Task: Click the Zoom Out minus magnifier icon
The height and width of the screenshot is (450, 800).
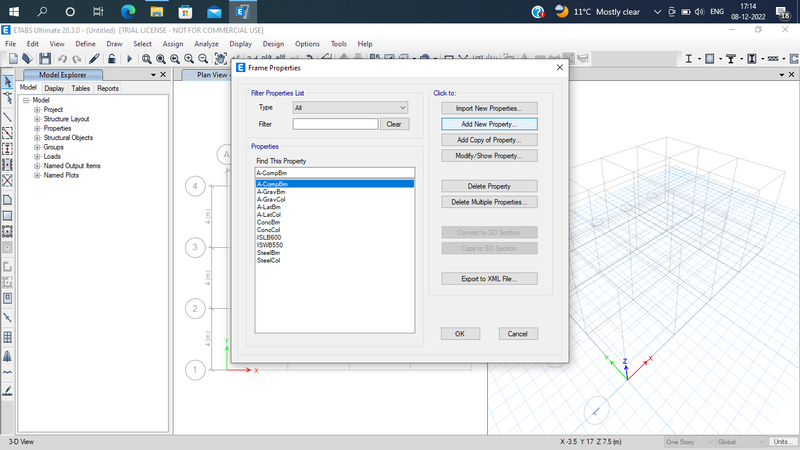Action: [203, 59]
